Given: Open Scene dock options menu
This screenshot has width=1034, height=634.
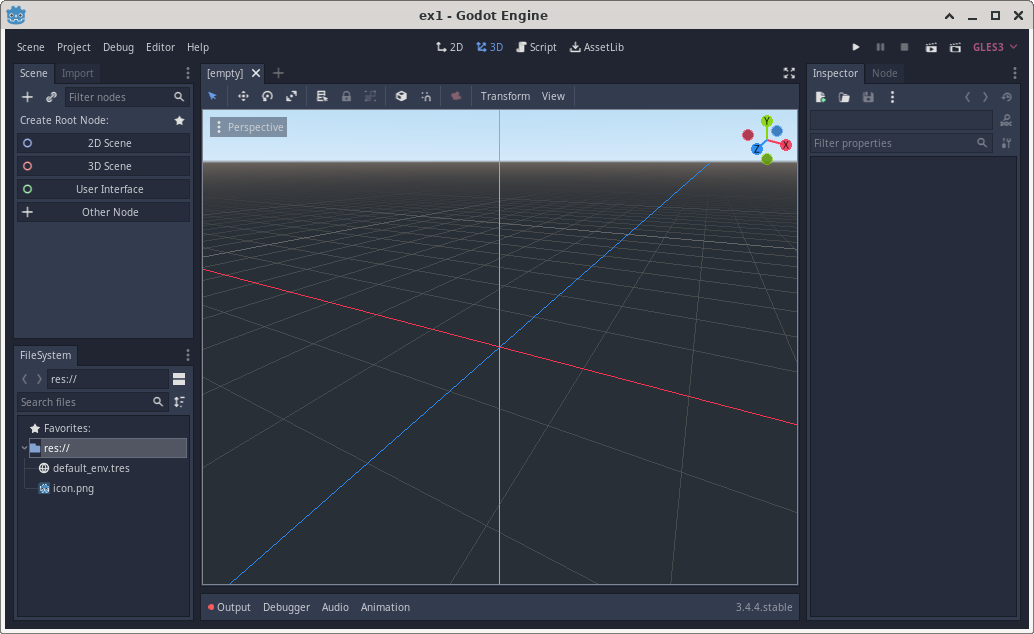Looking at the screenshot, I should [187, 73].
